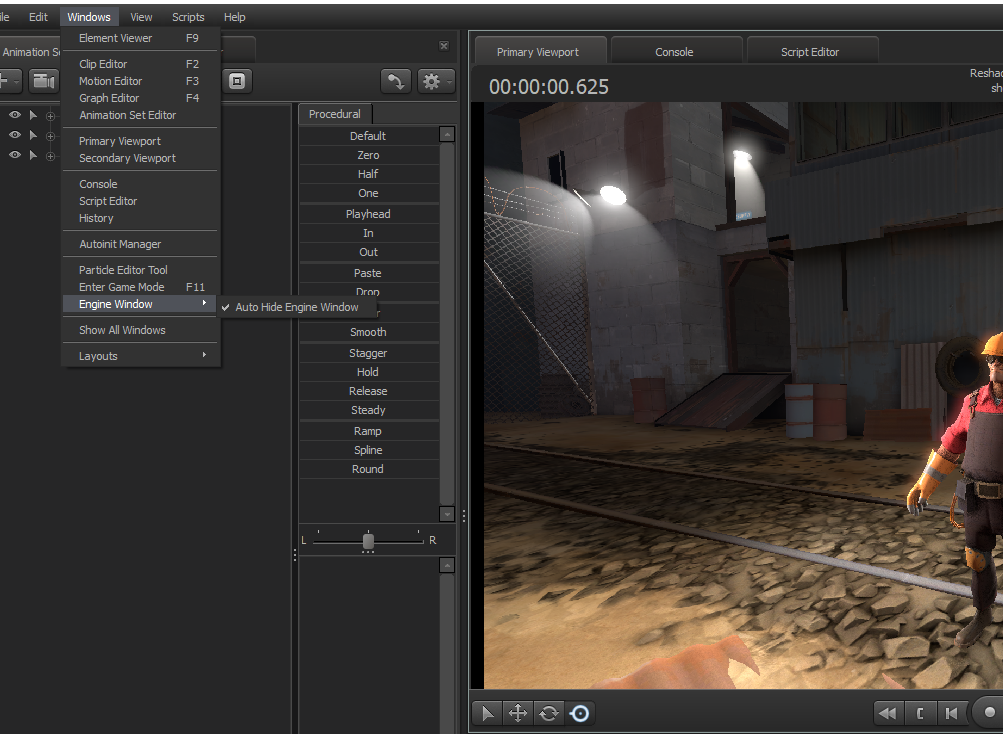Launch Particle Editor Tool
The width and height of the screenshot is (1003, 734).
tap(140, 270)
